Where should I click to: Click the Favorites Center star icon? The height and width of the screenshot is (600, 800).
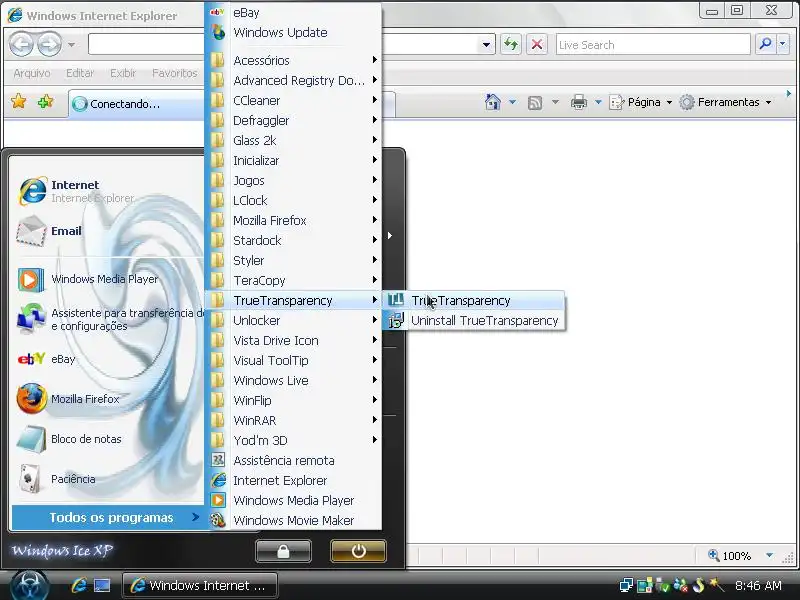pyautogui.click(x=18, y=101)
